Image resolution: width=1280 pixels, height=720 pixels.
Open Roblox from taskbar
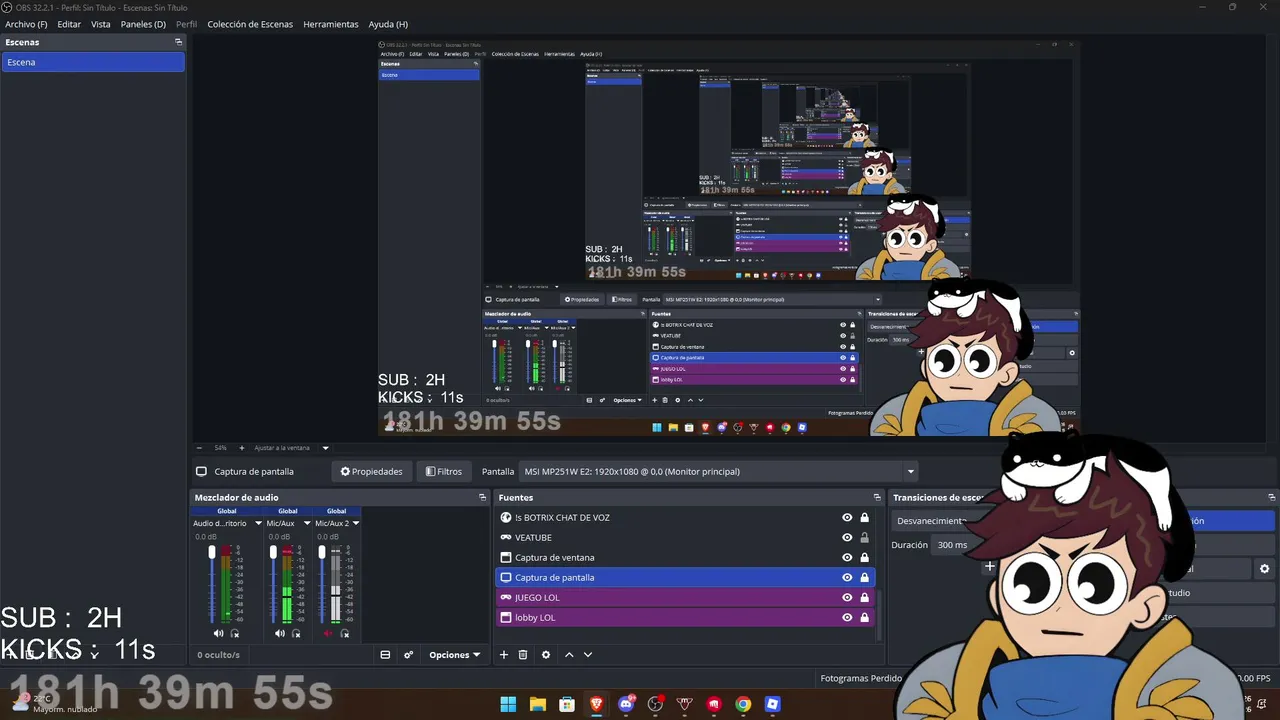(772, 704)
